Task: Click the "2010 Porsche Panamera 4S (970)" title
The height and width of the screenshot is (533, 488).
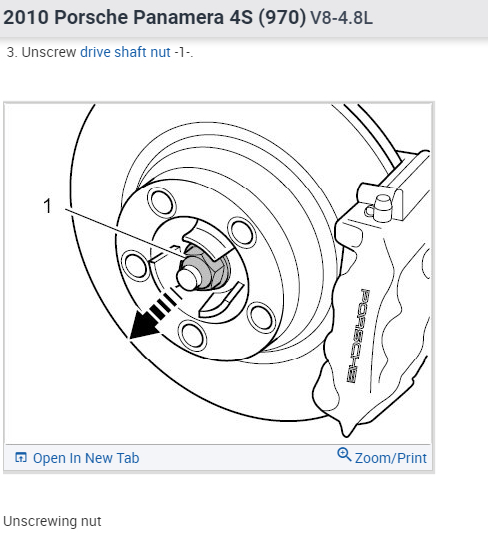Action: pos(155,17)
